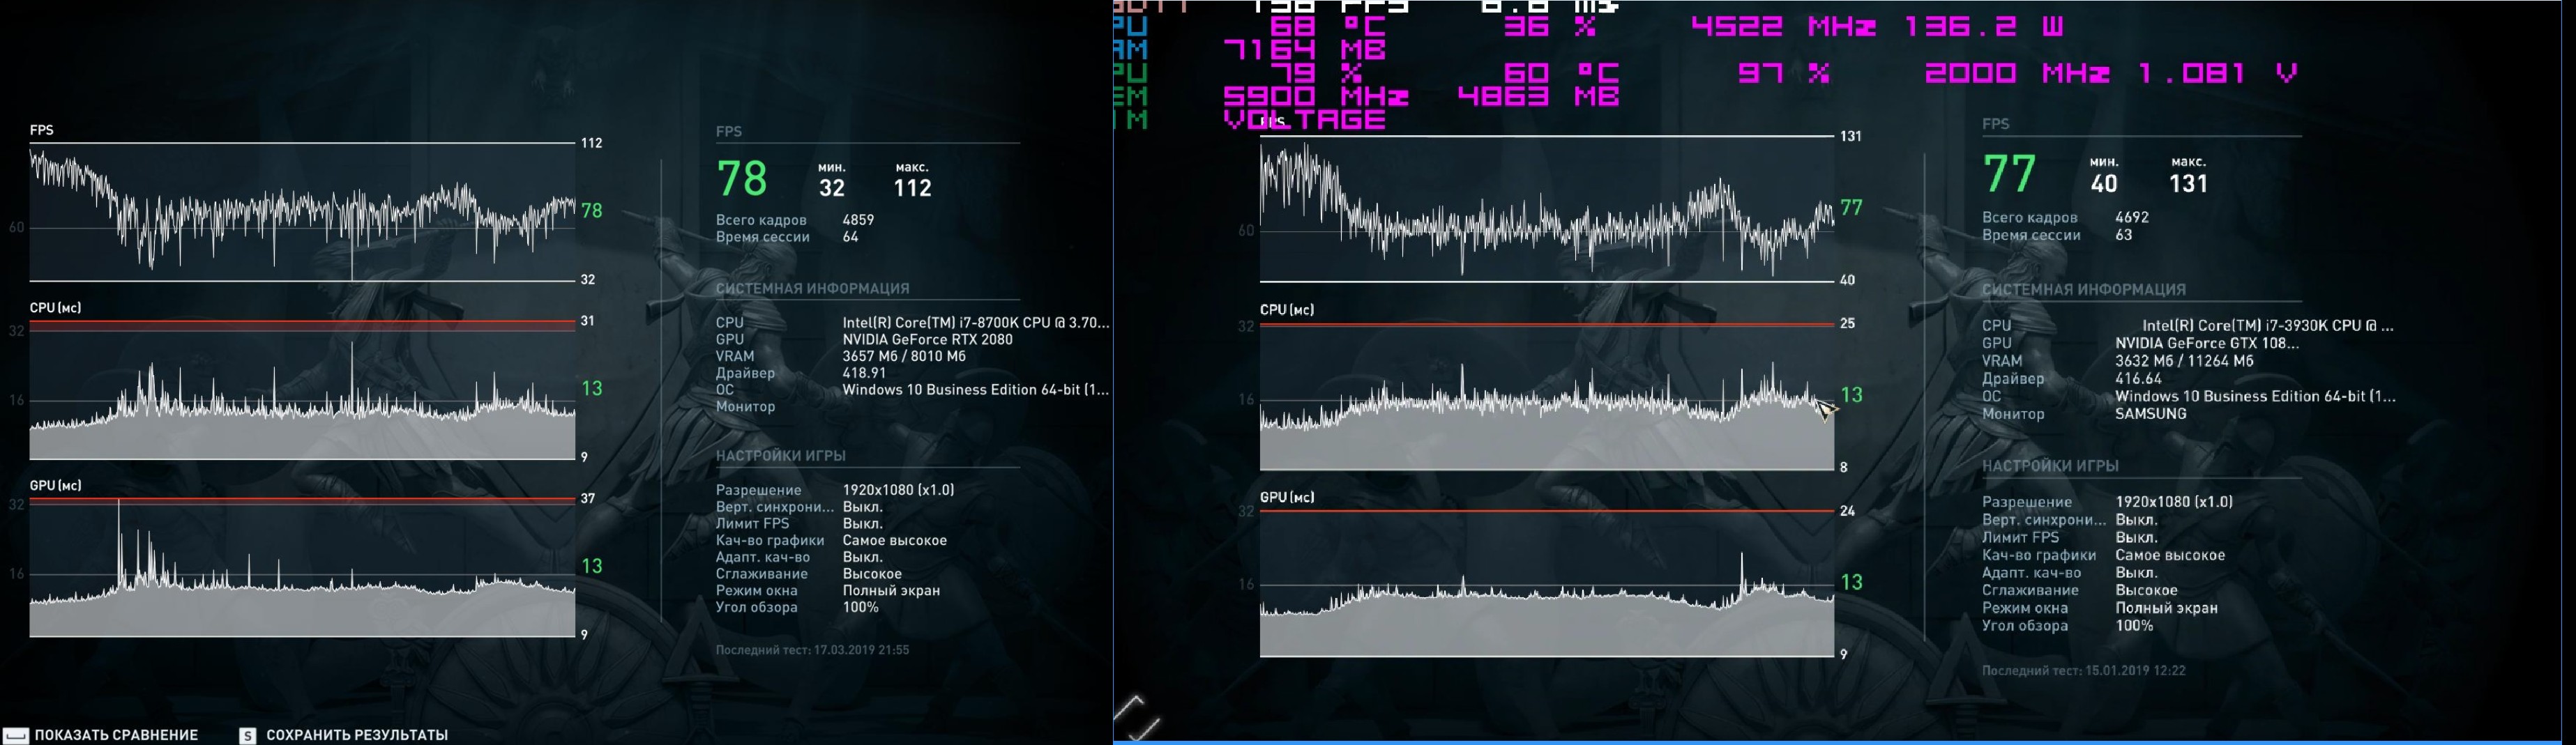Select the green average FPS value 78

pyautogui.click(x=742, y=179)
